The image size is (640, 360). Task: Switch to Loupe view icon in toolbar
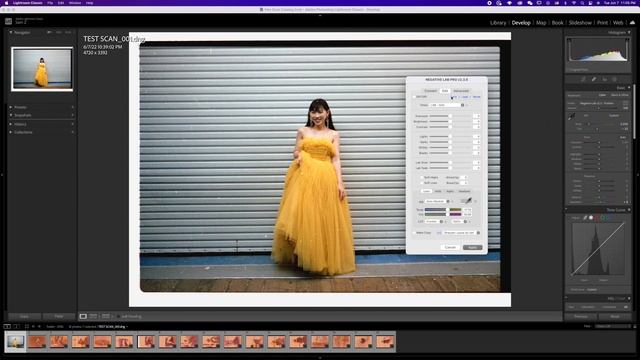[83, 316]
